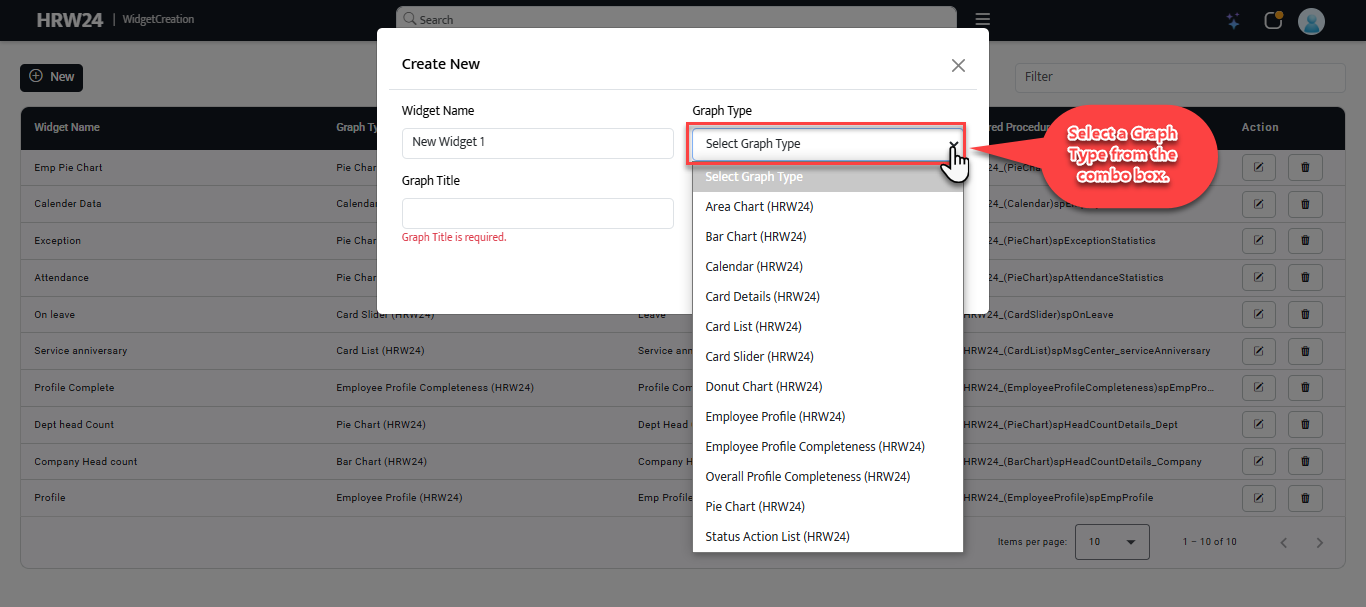
Task: Go to next page of results
Action: pos(1319,542)
